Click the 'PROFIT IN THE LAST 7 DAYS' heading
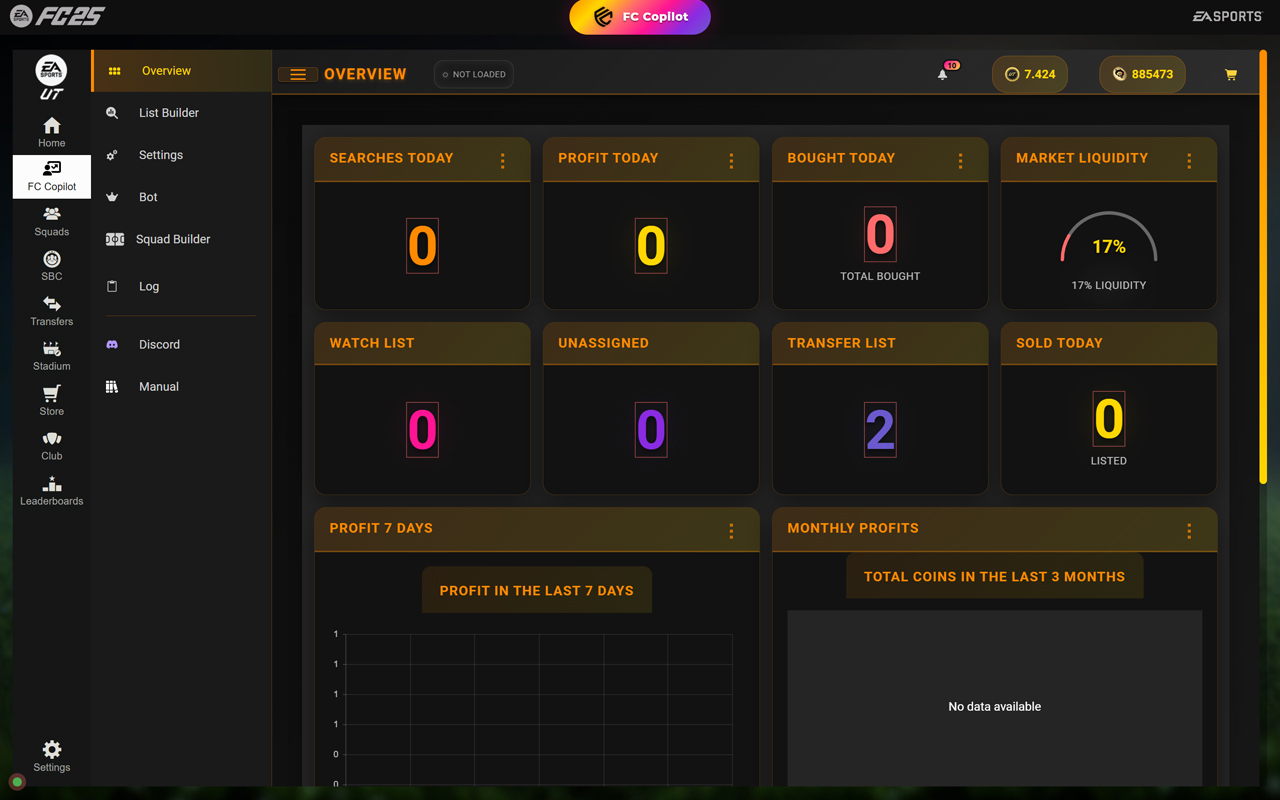The height and width of the screenshot is (800, 1280). (x=537, y=591)
